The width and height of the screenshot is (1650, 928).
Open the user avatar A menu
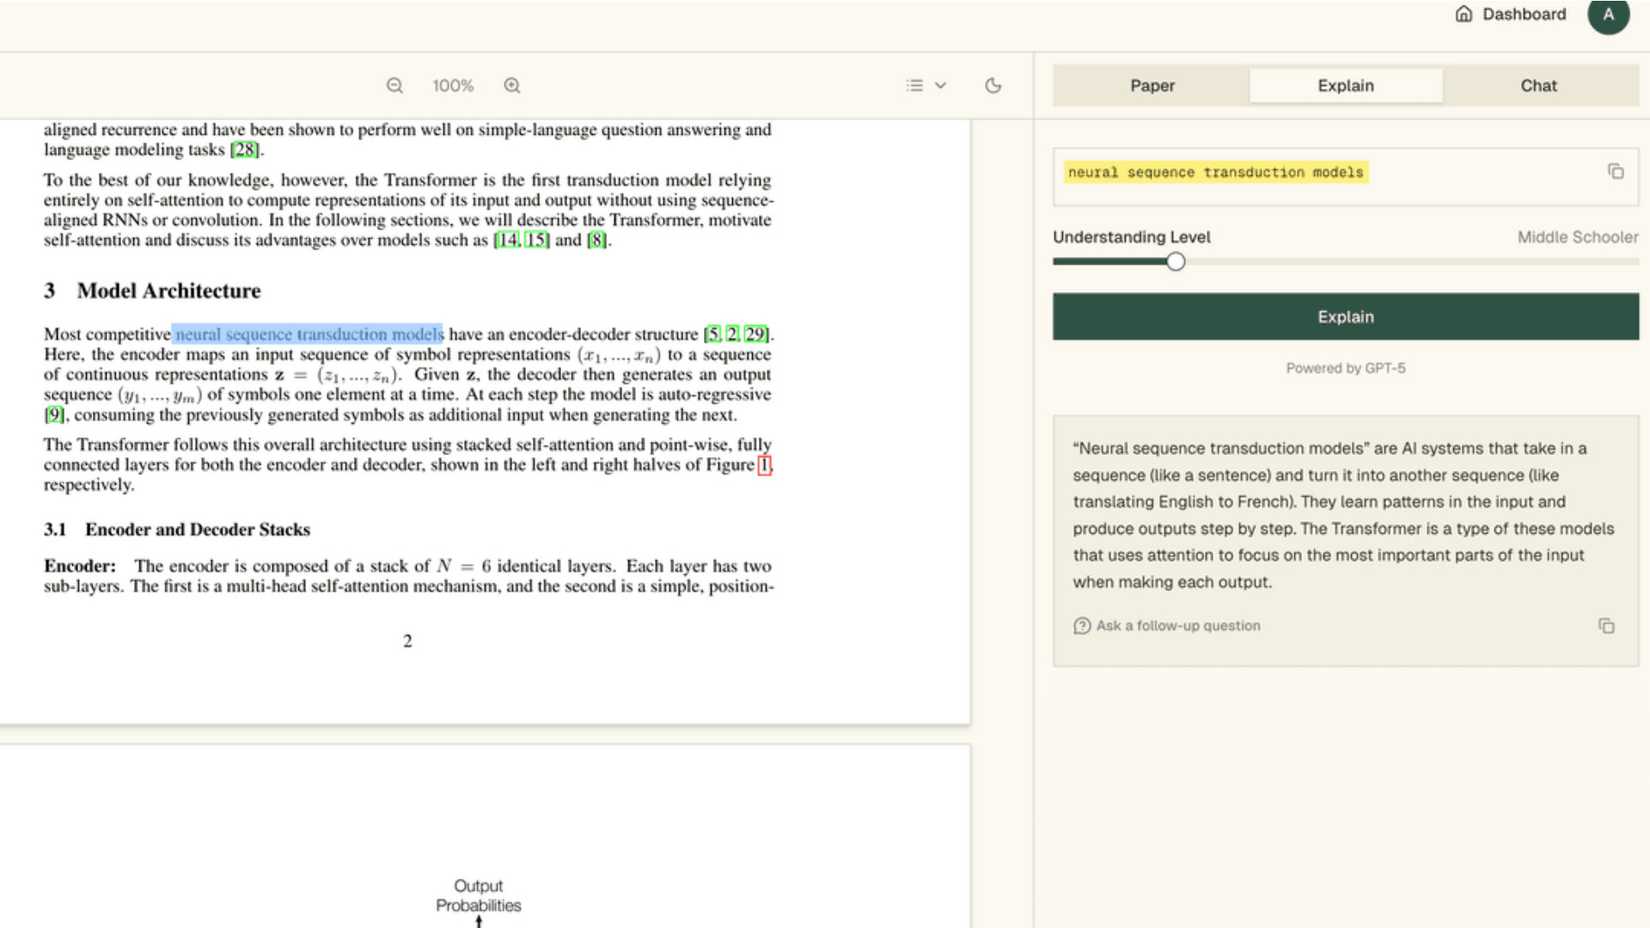[x=1608, y=14]
